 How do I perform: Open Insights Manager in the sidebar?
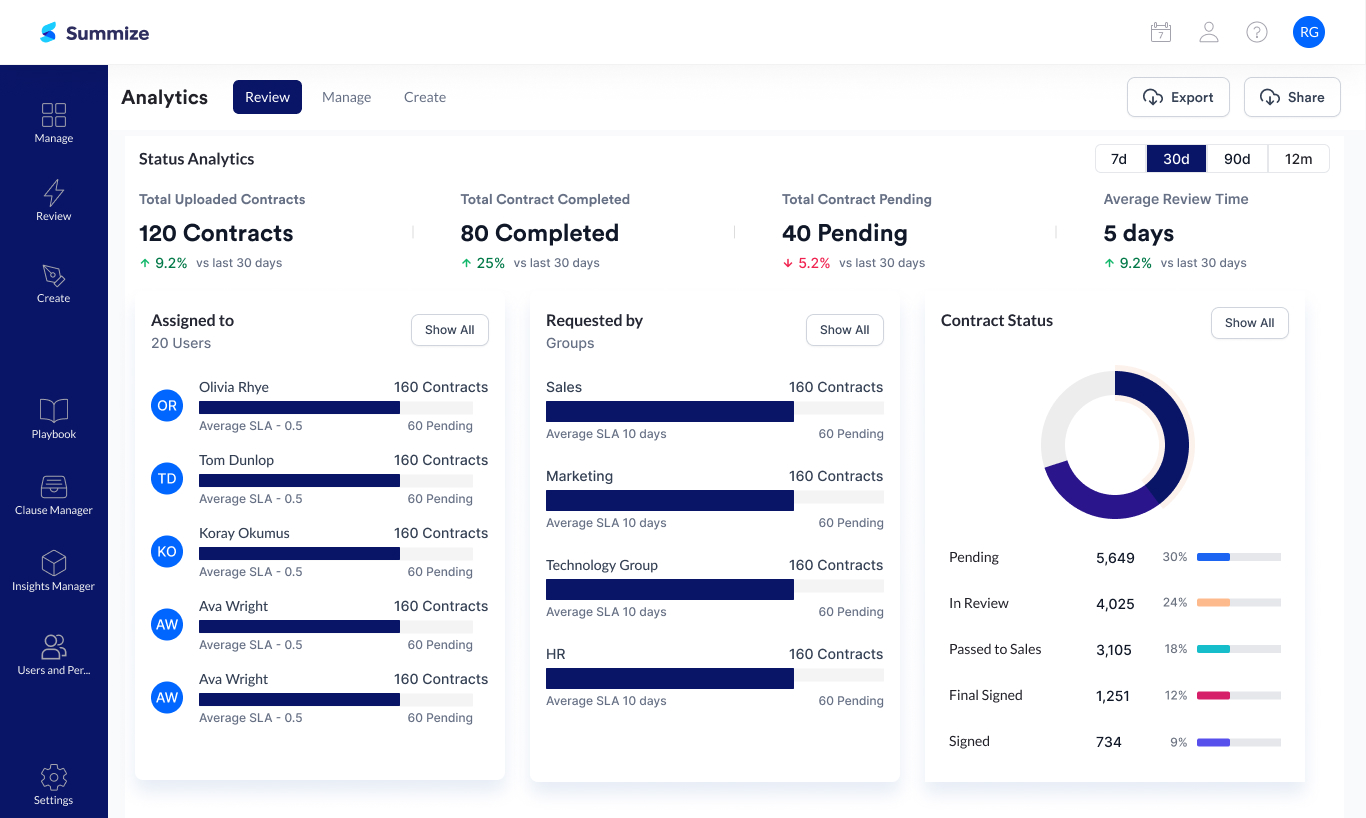click(54, 571)
